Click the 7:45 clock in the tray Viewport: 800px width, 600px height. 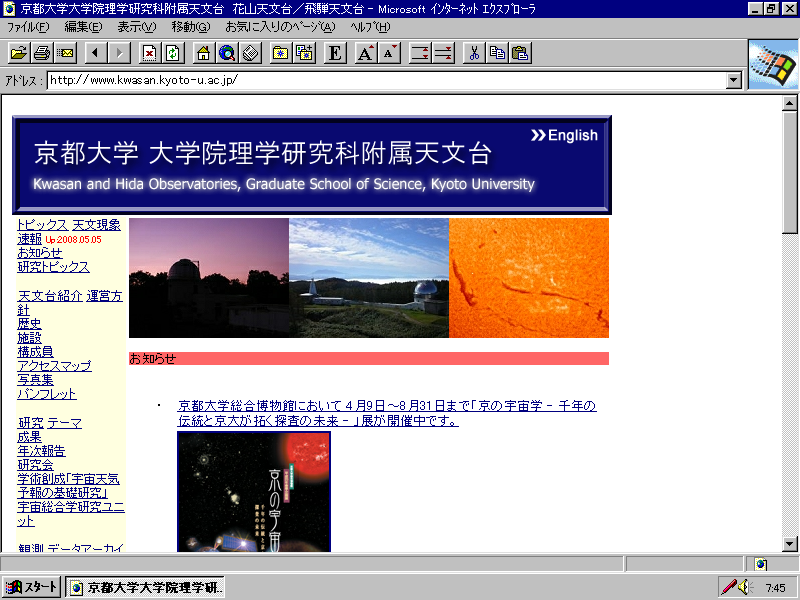[776, 588]
